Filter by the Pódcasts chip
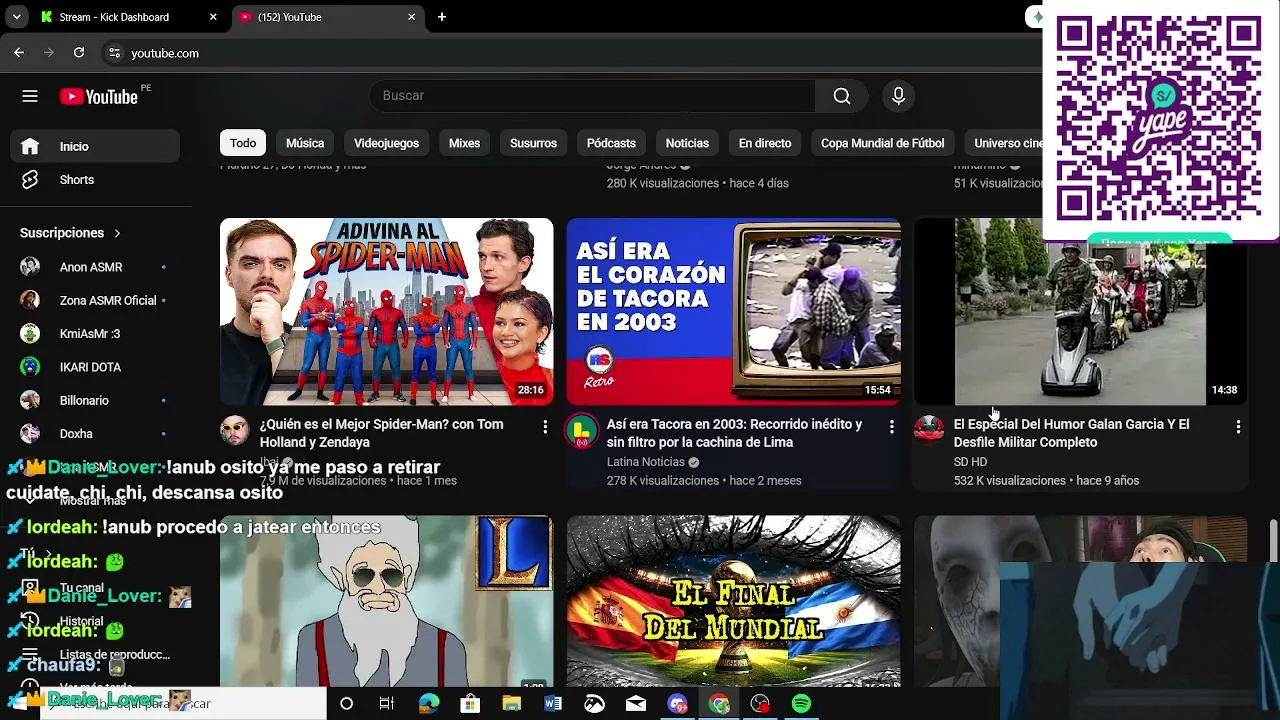This screenshot has height=720, width=1280. pos(611,143)
